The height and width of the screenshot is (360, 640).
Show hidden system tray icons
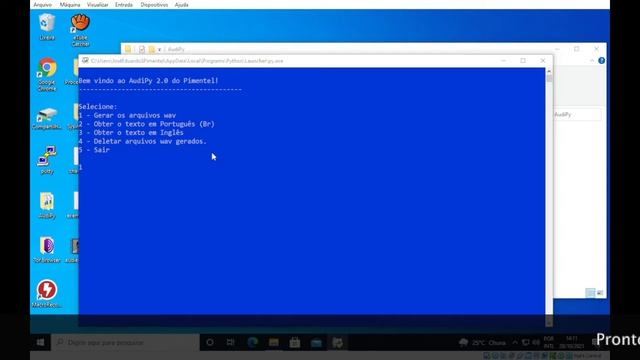tap(515, 342)
